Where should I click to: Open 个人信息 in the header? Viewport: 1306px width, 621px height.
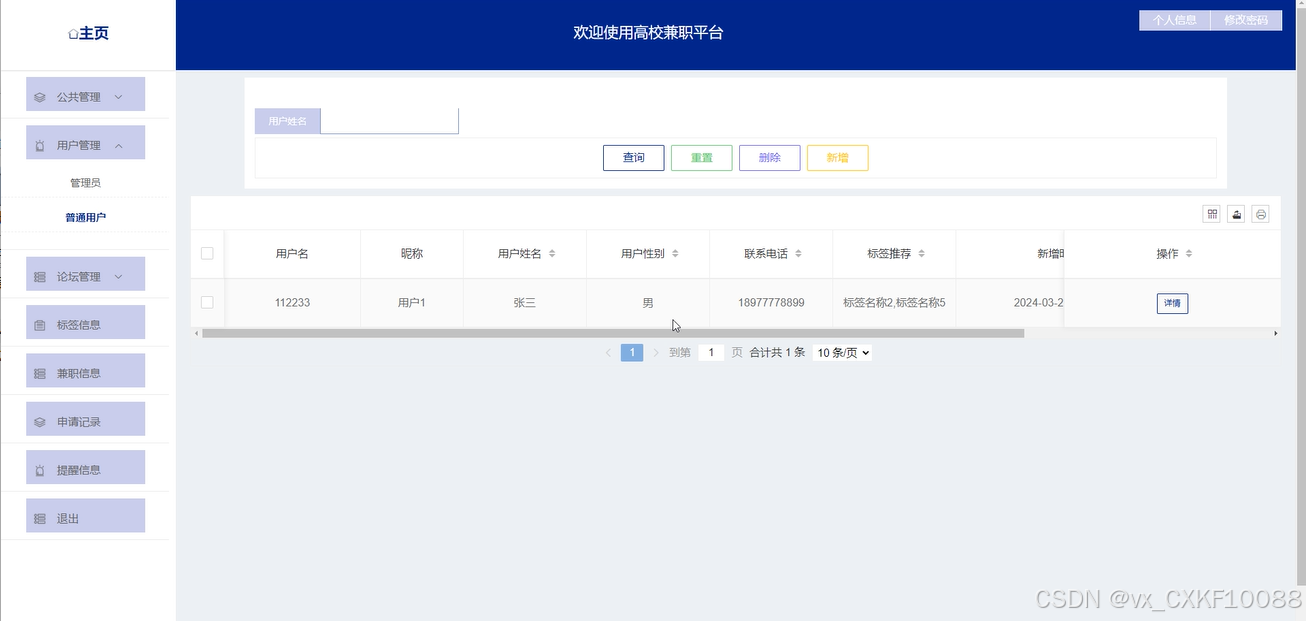click(x=1175, y=20)
